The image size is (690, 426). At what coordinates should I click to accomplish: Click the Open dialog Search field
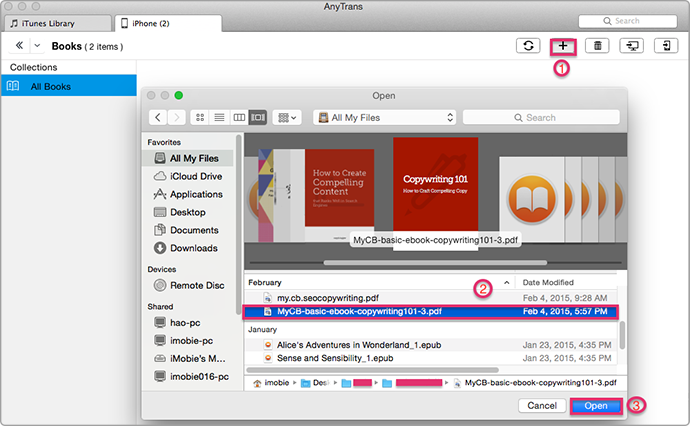tap(541, 118)
